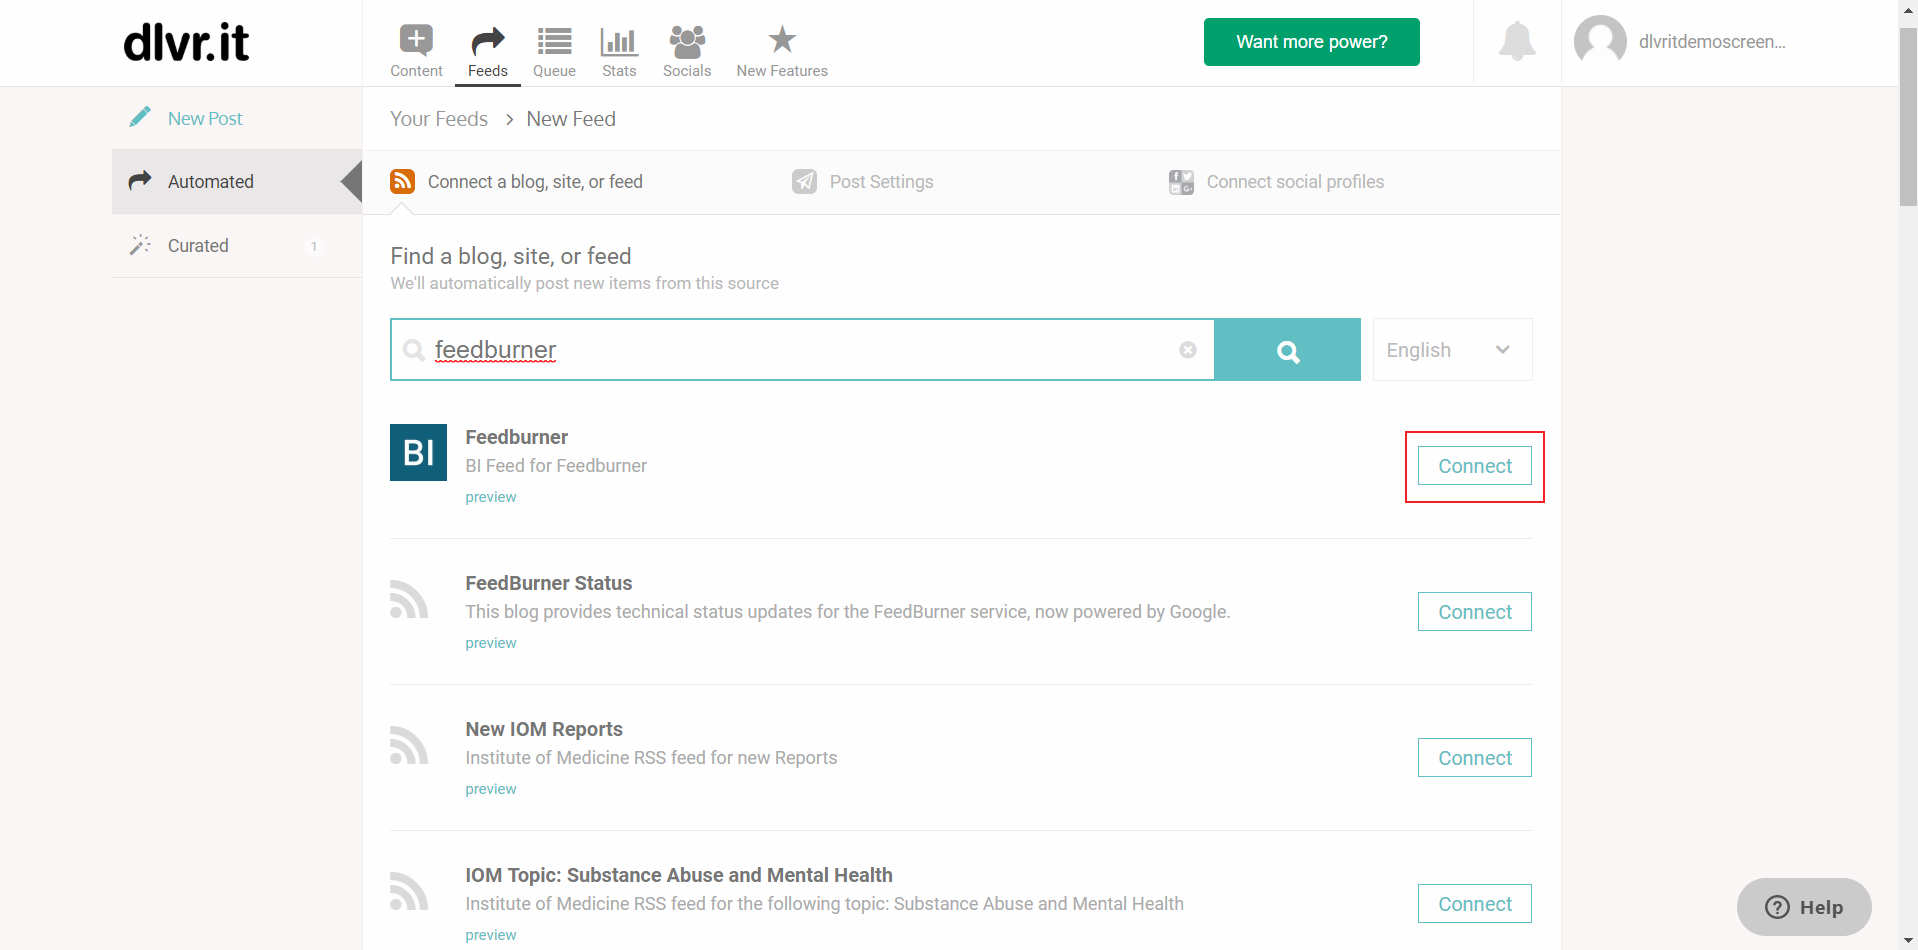Click the teal search magnifier button
1918x950 pixels.
(1287, 350)
